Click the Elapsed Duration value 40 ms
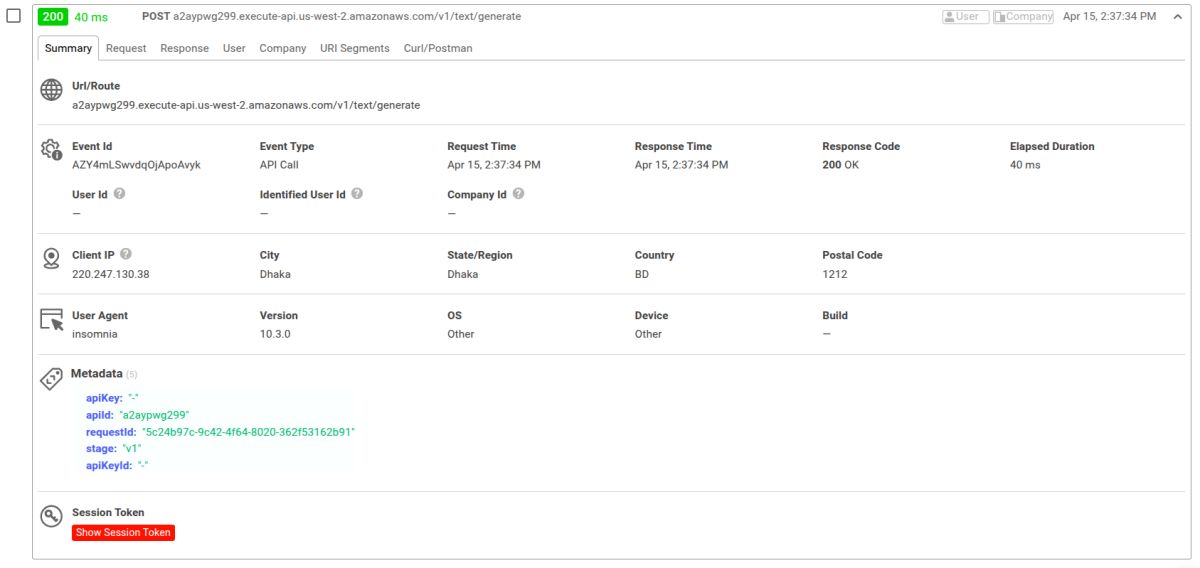The width and height of the screenshot is (1200, 568). click(x=1025, y=165)
